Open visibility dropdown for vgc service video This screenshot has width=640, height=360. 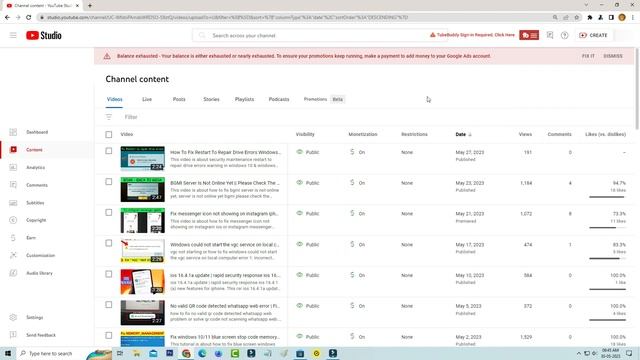308,244
